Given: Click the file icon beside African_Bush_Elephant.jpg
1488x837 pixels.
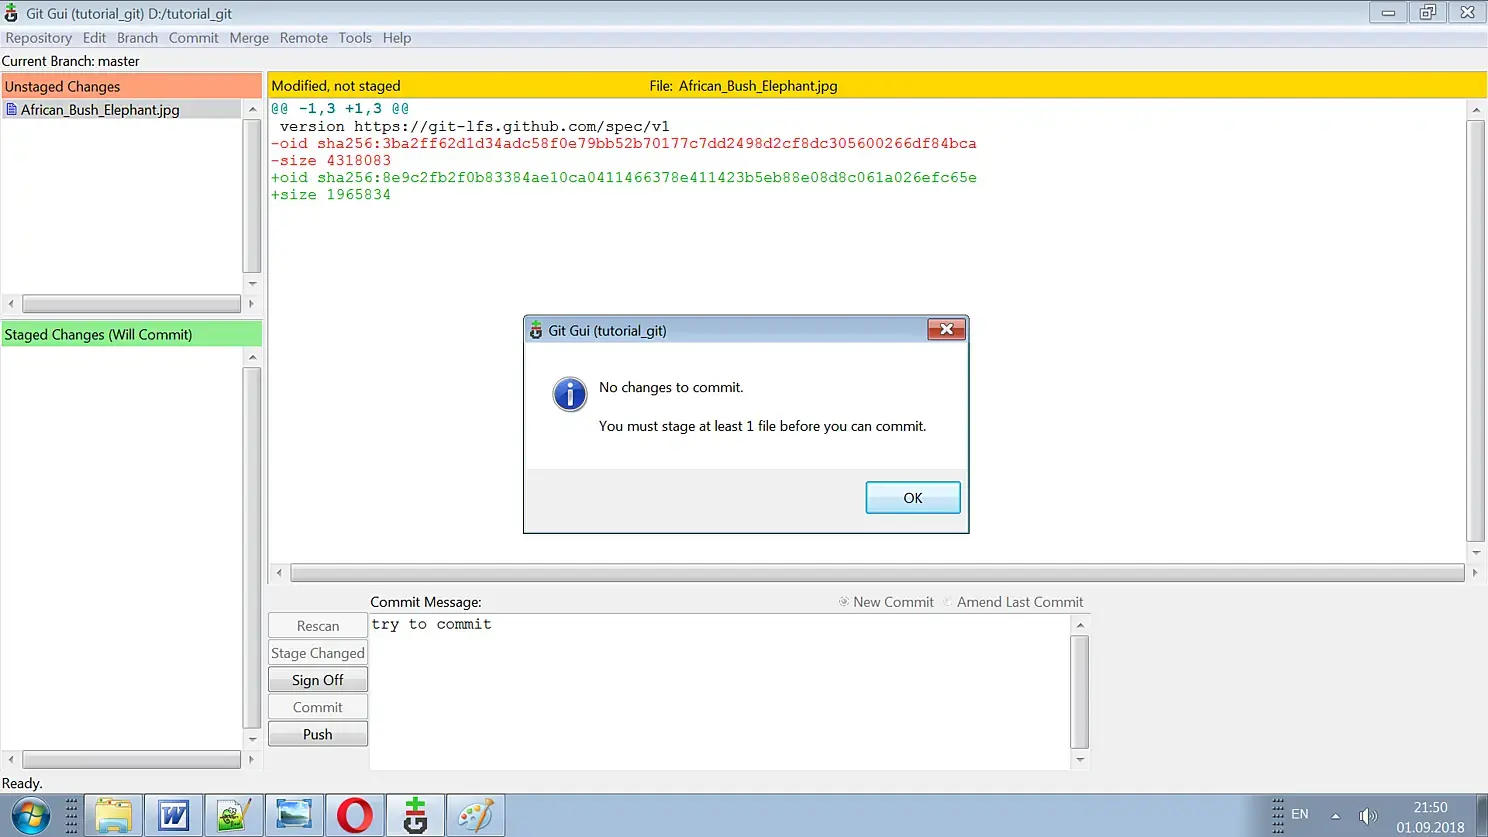Looking at the screenshot, I should [11, 110].
